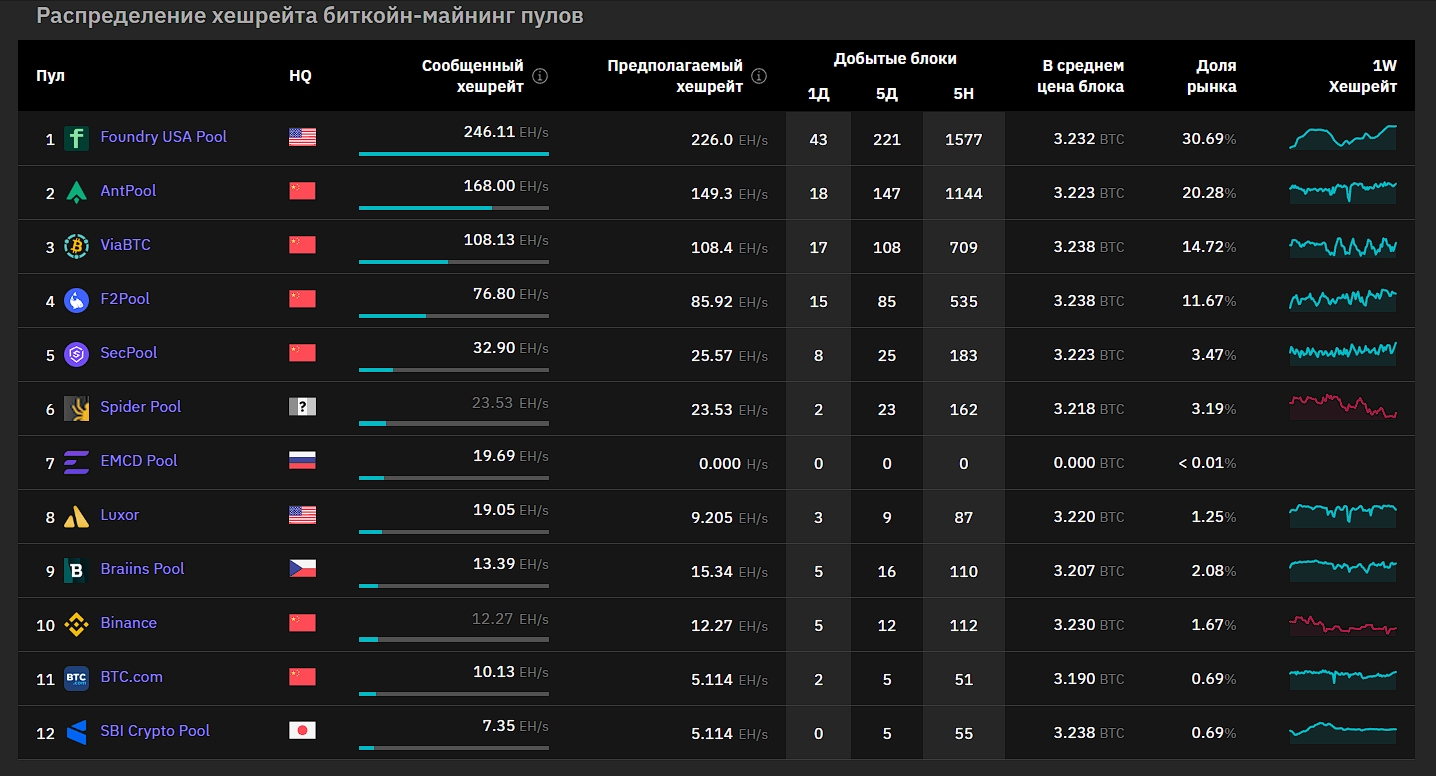Click Foundry USA reported hashrate progress bar
The height and width of the screenshot is (776, 1436).
(x=453, y=154)
